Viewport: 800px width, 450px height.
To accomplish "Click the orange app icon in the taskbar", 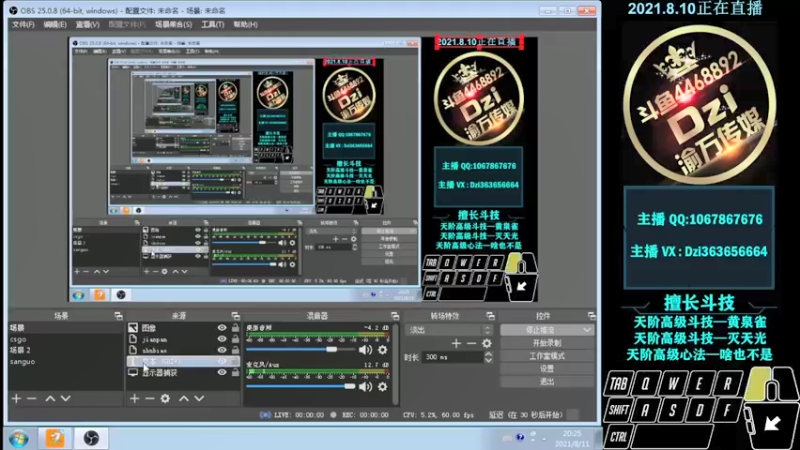I will [55, 438].
